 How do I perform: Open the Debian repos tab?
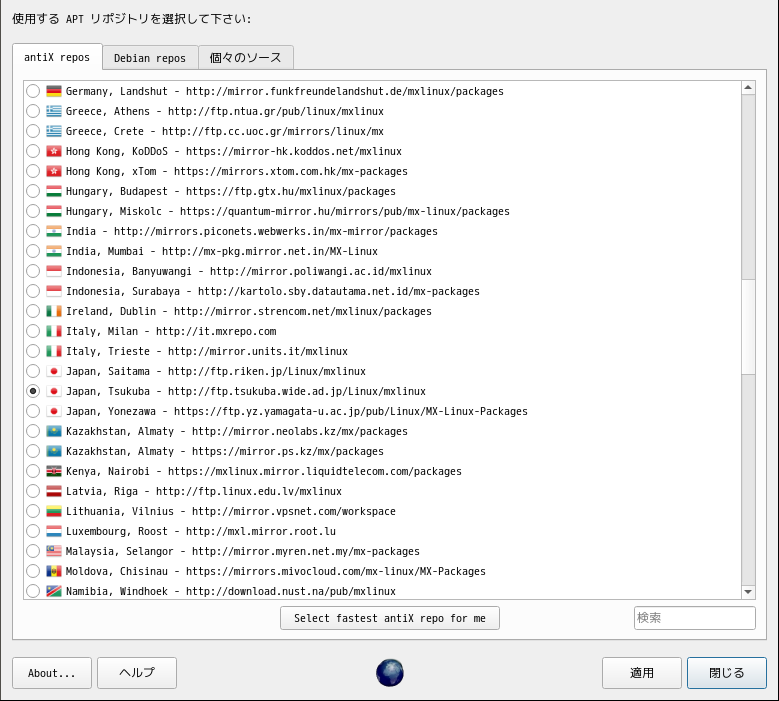click(x=150, y=58)
